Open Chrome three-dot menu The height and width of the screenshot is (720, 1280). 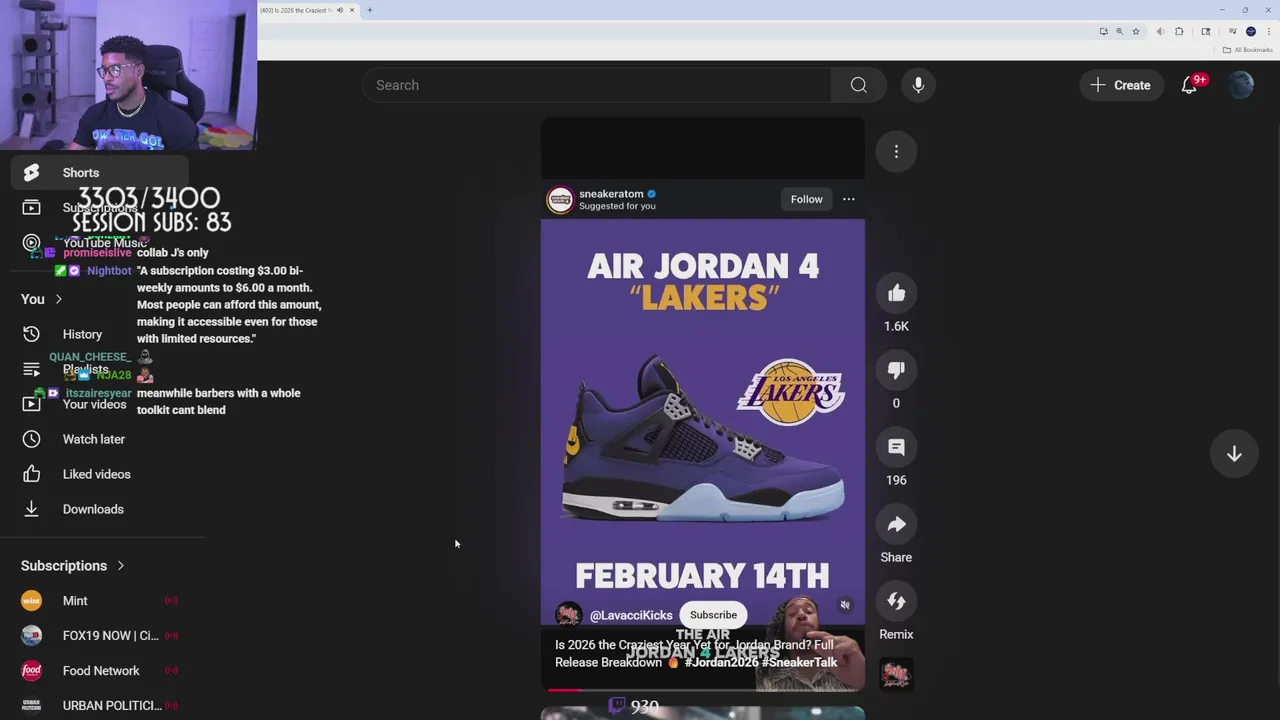(x=1269, y=32)
